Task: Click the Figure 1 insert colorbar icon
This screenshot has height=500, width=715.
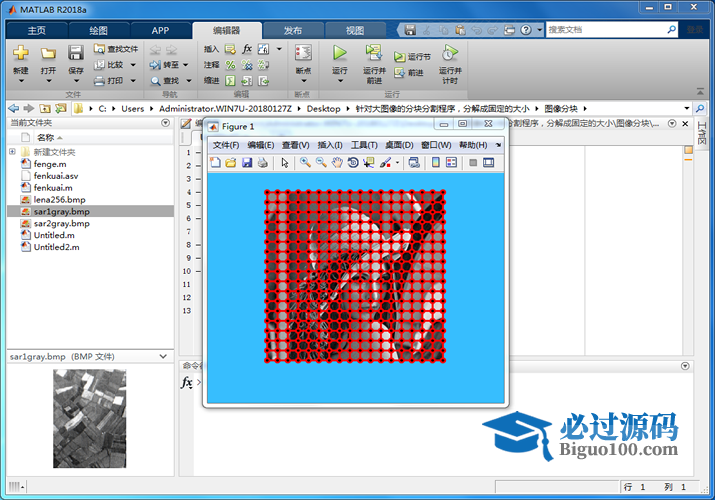Action: tap(435, 163)
